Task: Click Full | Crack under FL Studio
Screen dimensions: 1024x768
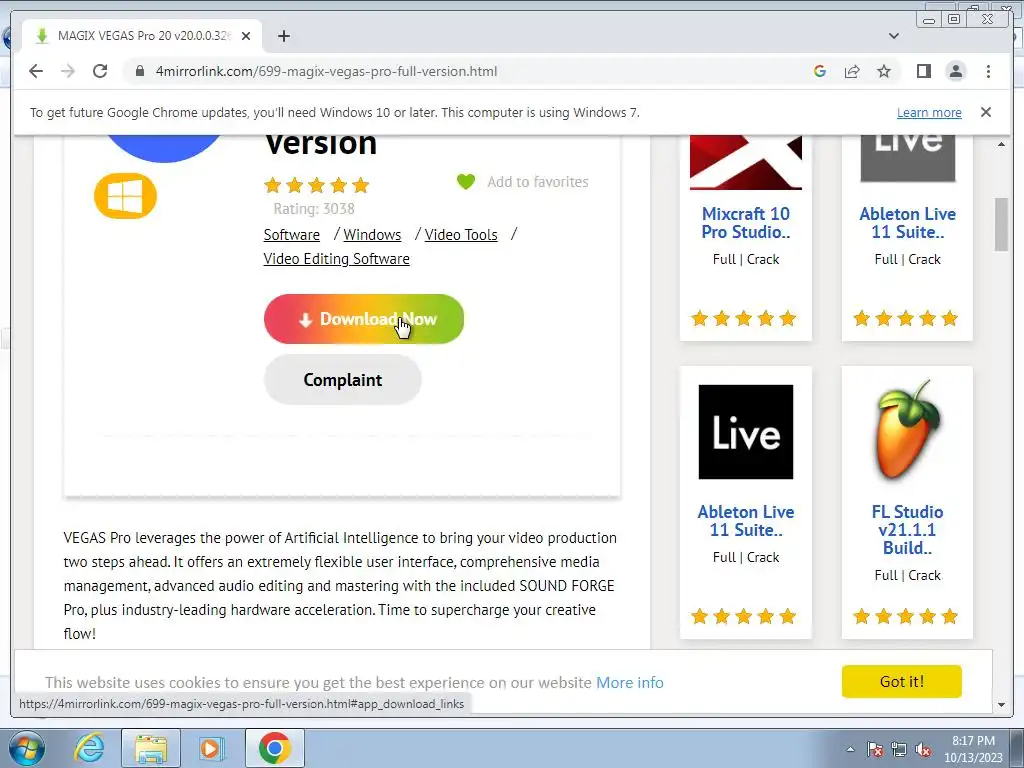Action: (907, 575)
